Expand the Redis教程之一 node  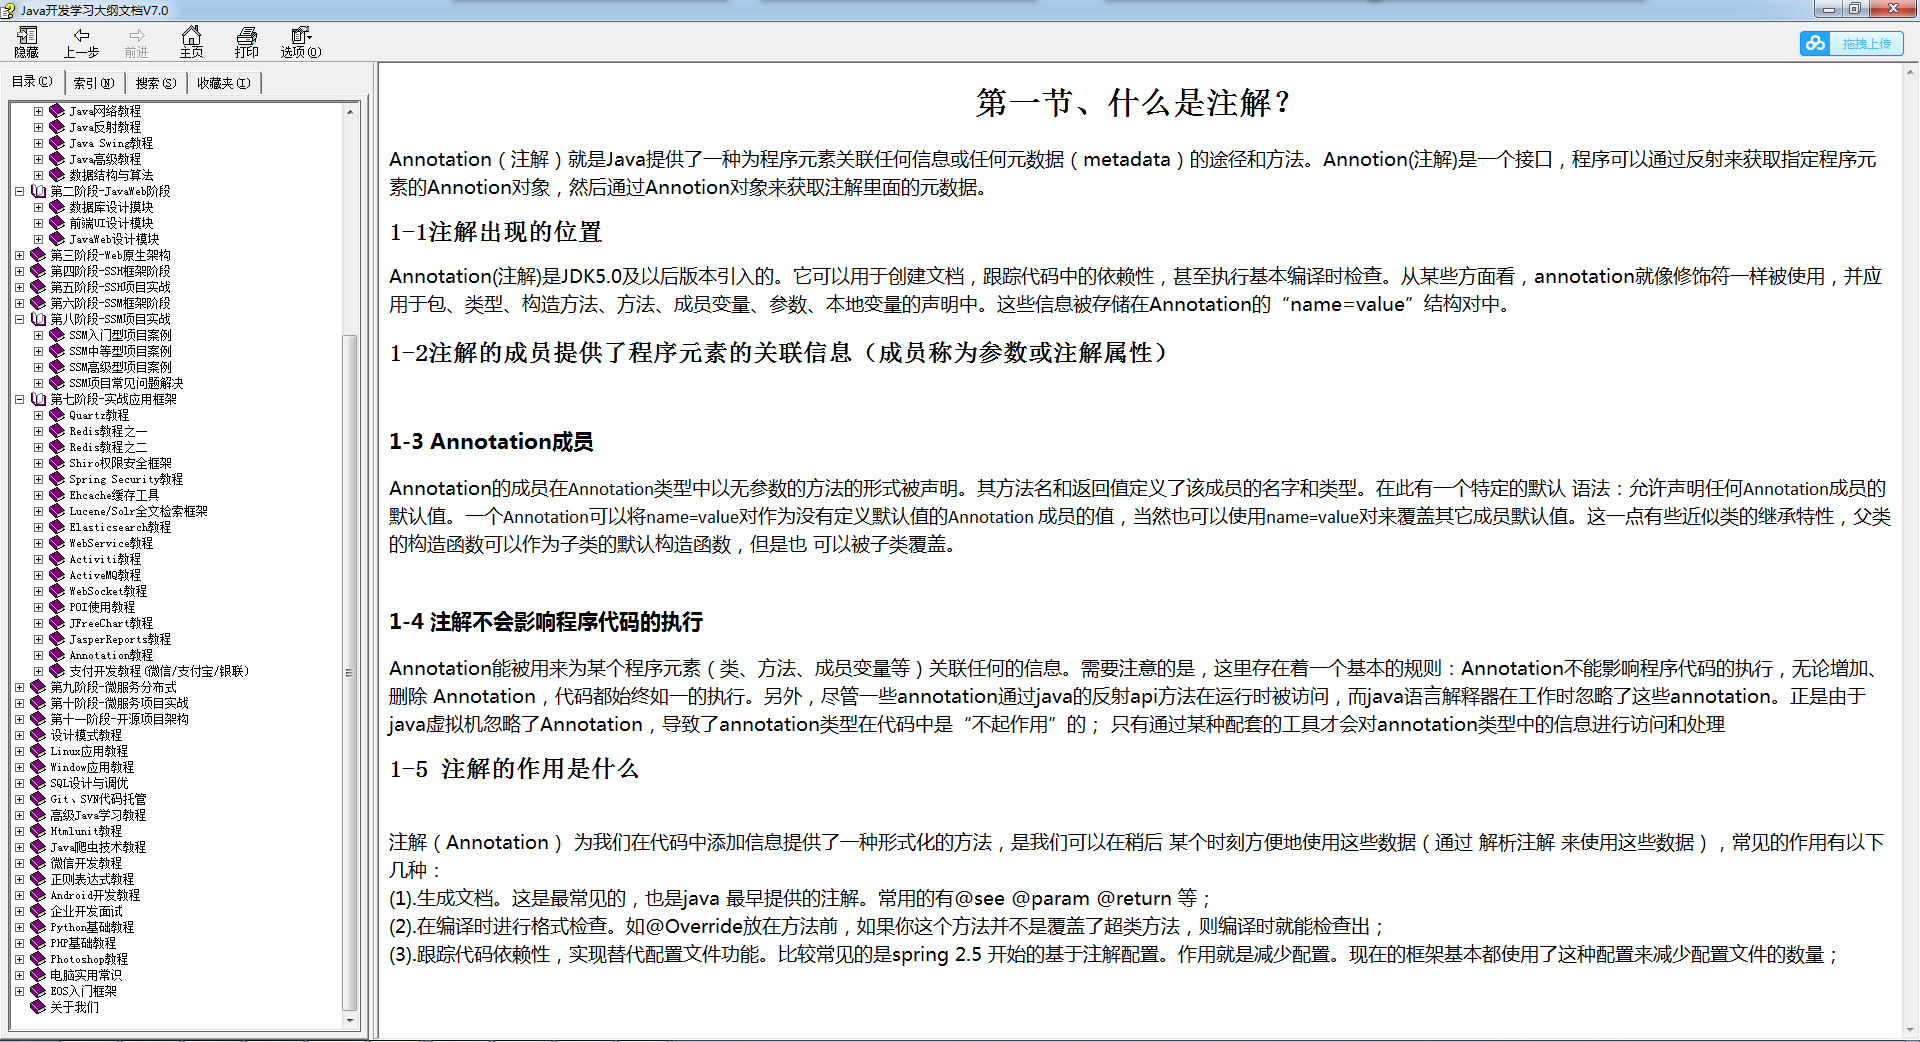click(38, 431)
